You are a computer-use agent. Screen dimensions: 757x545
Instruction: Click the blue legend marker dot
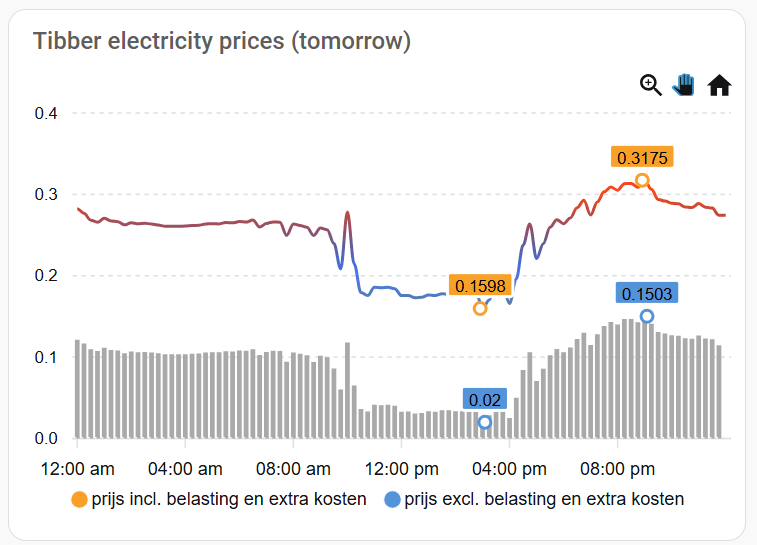[392, 499]
